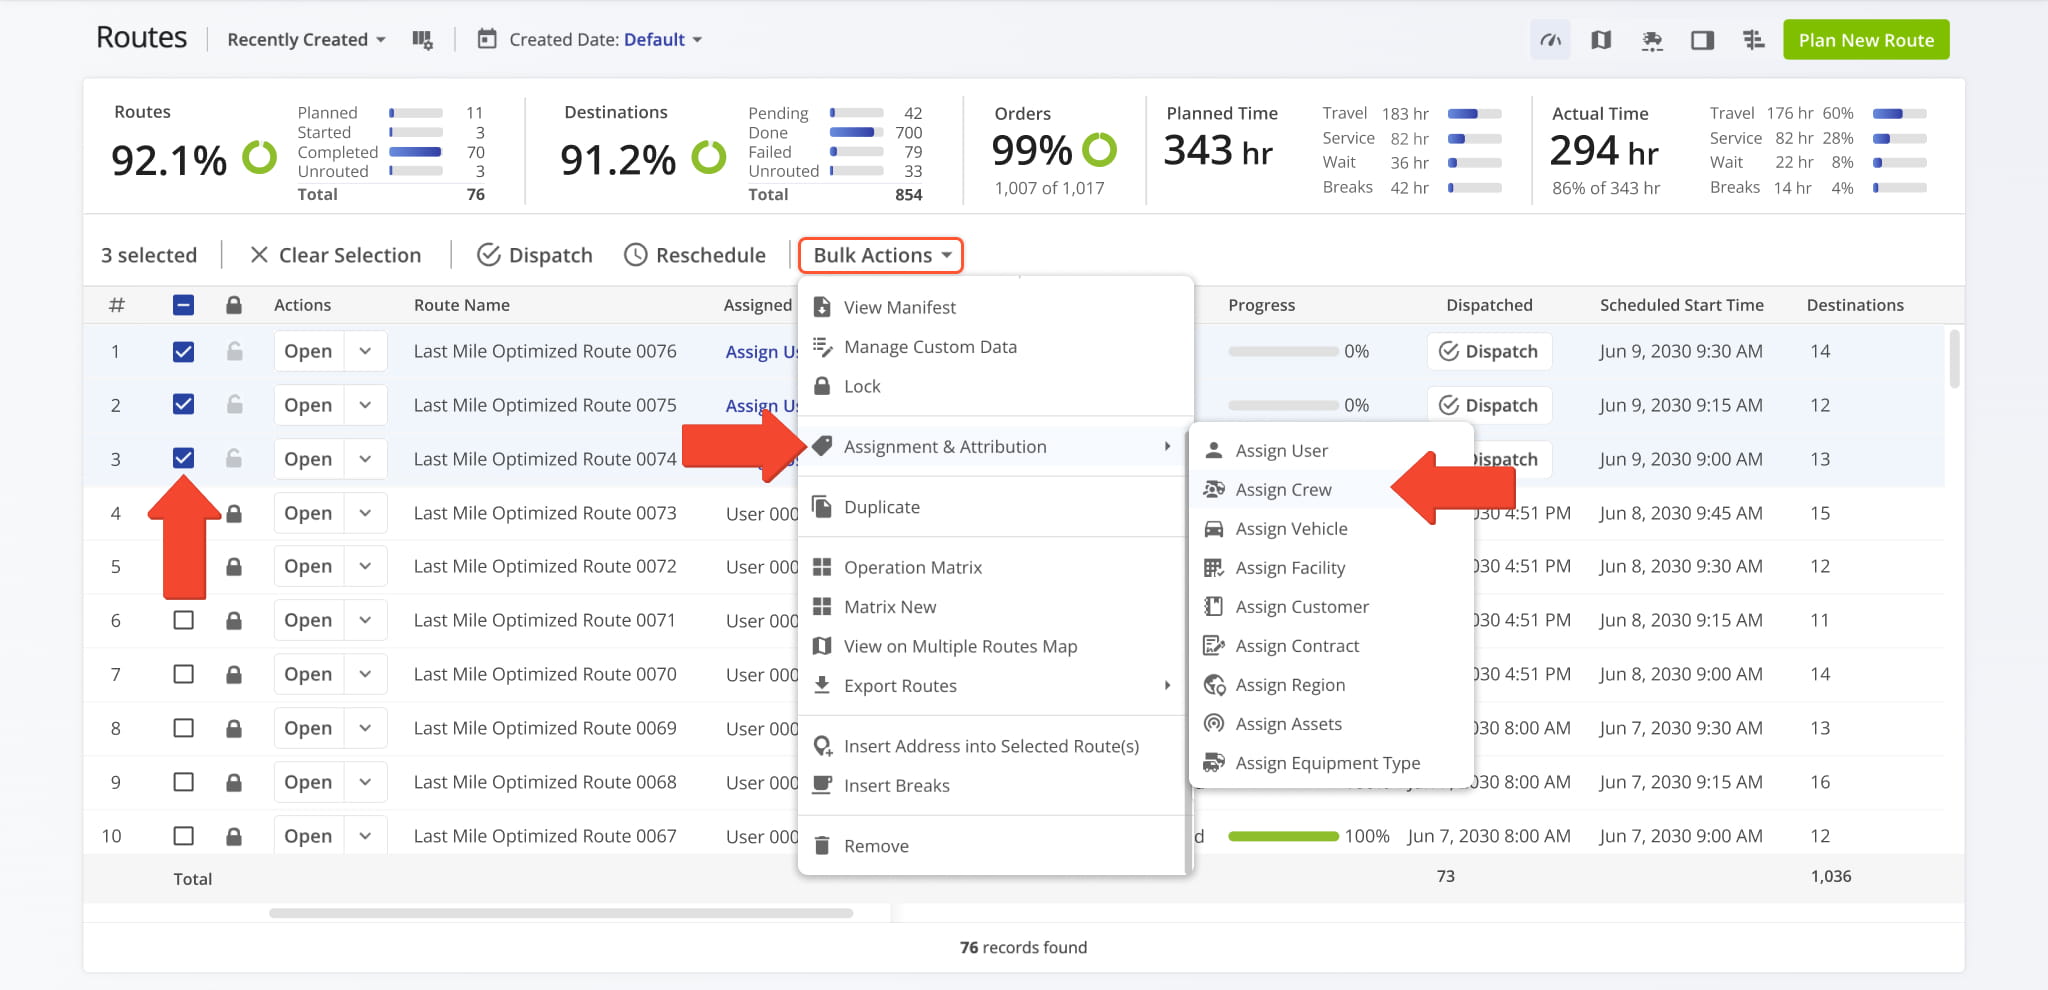Click the Reschedule button
This screenshot has width=2048, height=990.
[x=695, y=255]
